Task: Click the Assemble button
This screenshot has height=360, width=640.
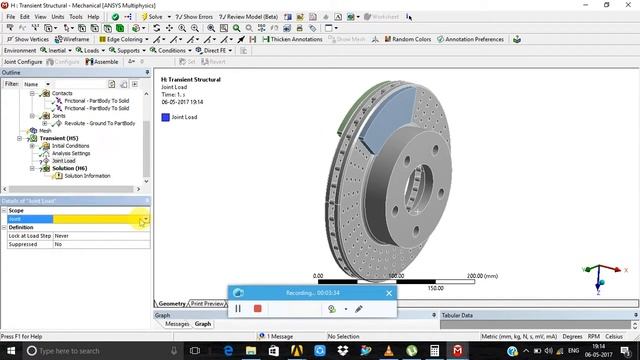Action: (x=102, y=62)
